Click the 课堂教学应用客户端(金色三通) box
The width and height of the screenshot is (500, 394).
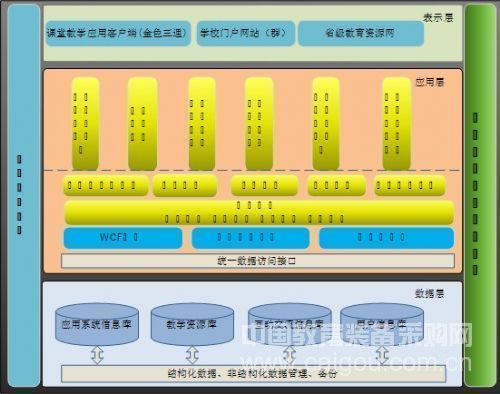pos(118,33)
